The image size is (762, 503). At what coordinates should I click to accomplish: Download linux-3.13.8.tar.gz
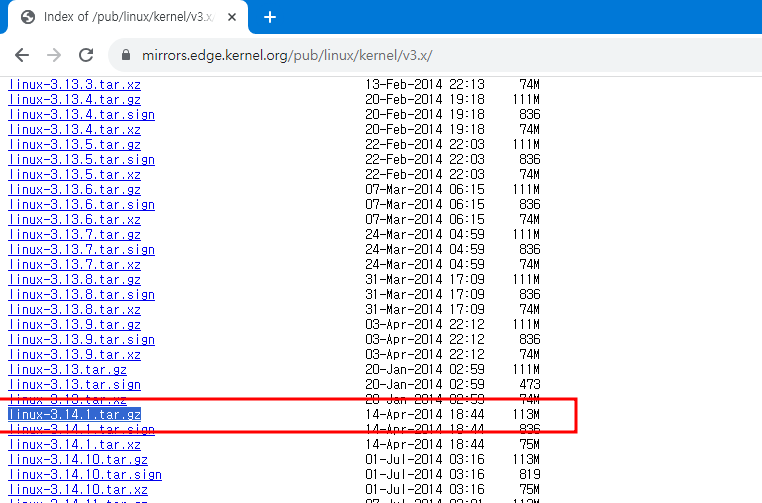point(74,280)
